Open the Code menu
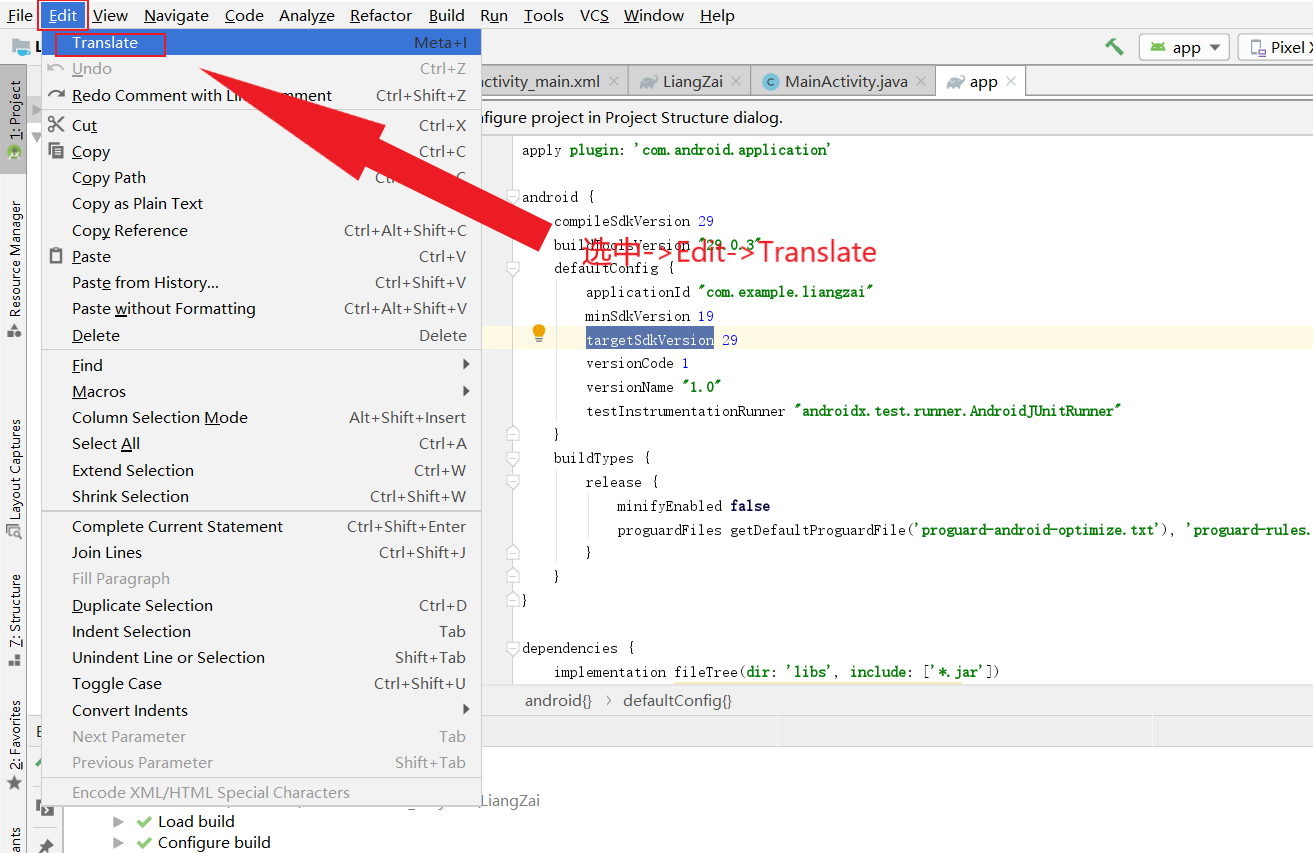Image resolution: width=1313 pixels, height=853 pixels. click(244, 15)
